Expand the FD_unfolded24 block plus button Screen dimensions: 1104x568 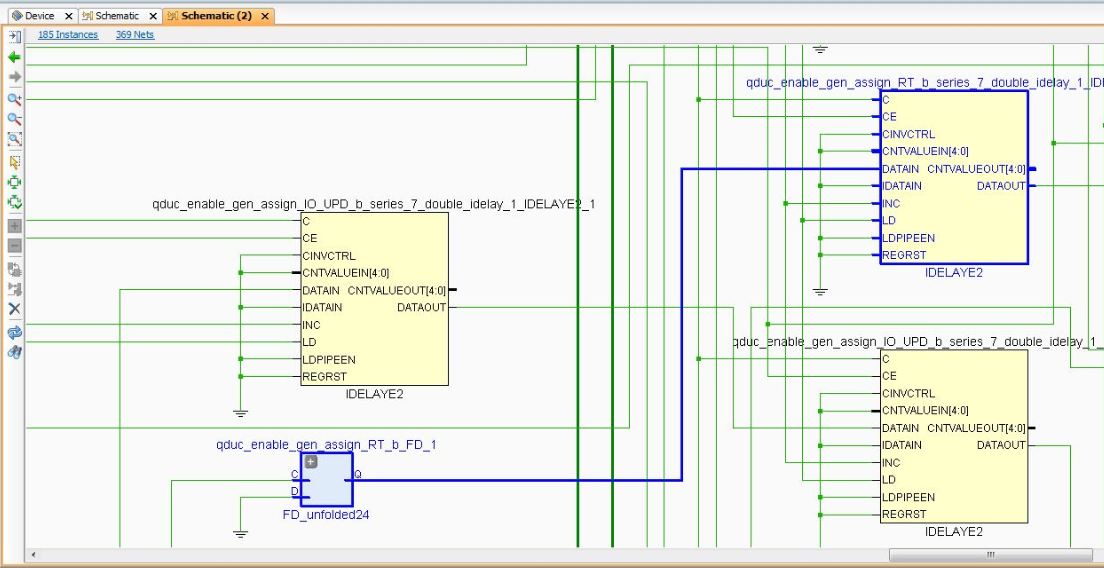click(311, 462)
